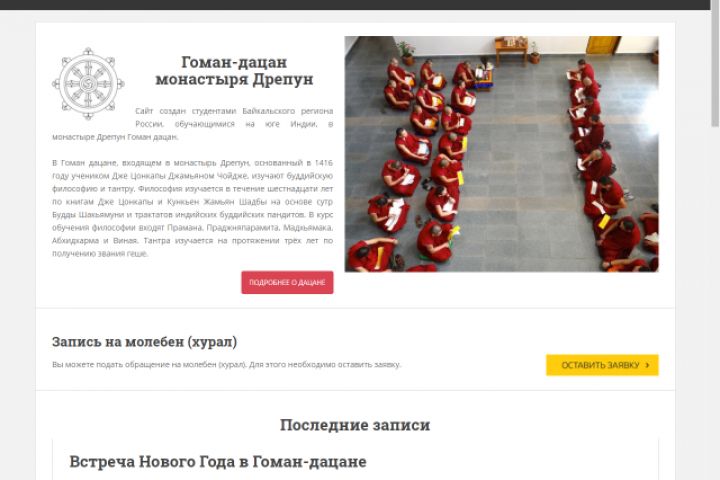720x480 pixels.
Task: Click the yellow door in the photo
Action: pyautogui.click(x=603, y=45)
